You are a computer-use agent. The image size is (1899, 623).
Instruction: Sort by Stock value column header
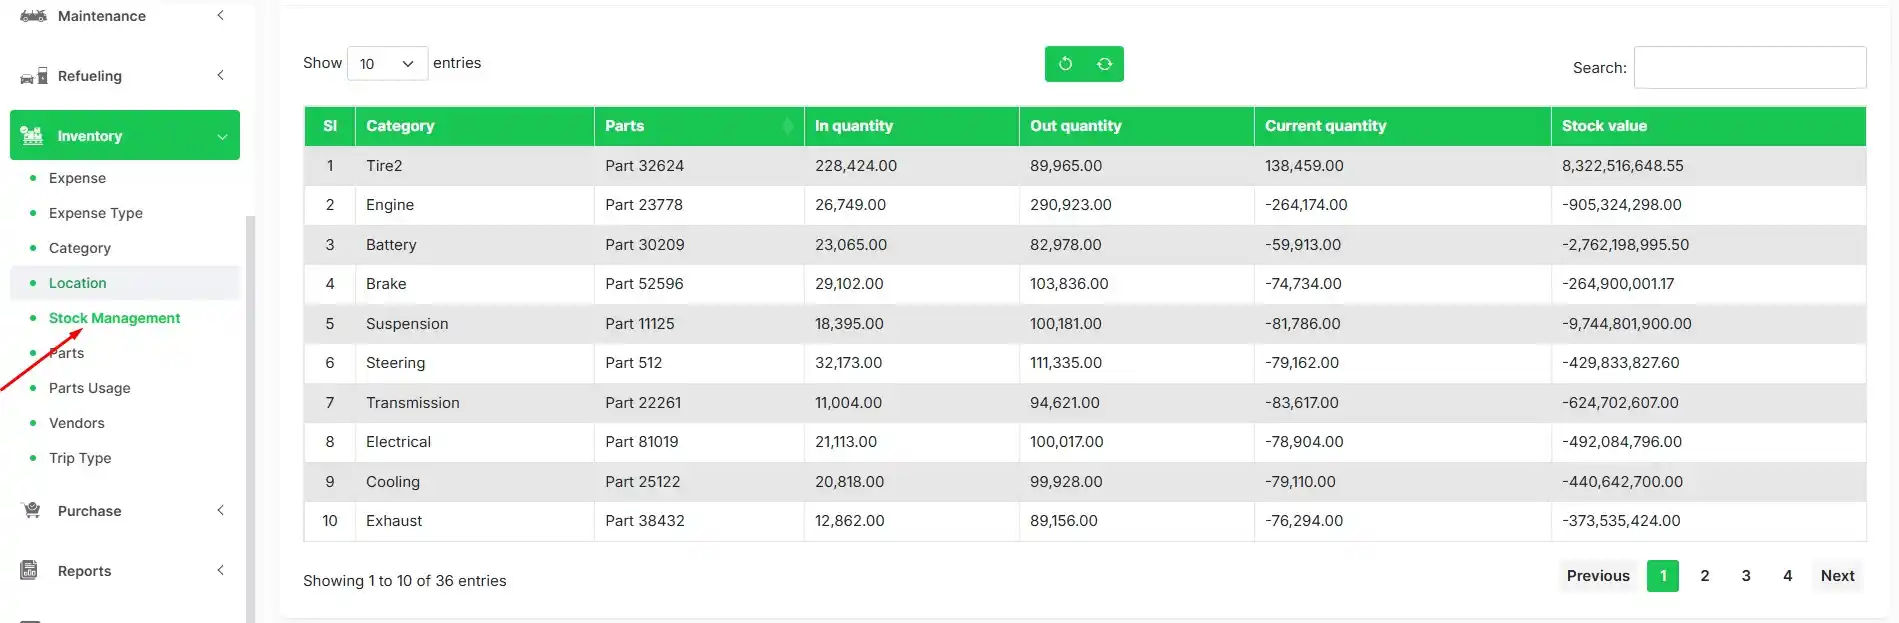point(1604,126)
